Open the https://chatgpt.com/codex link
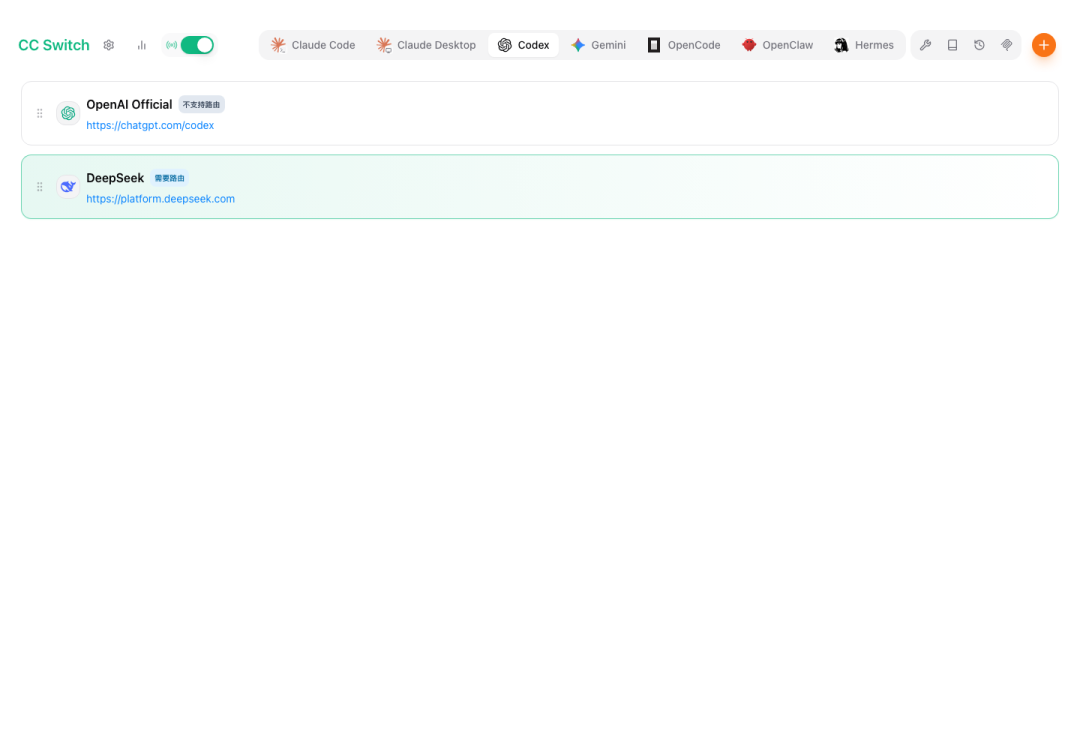Image resolution: width=1080 pixels, height=750 pixels. 150,125
